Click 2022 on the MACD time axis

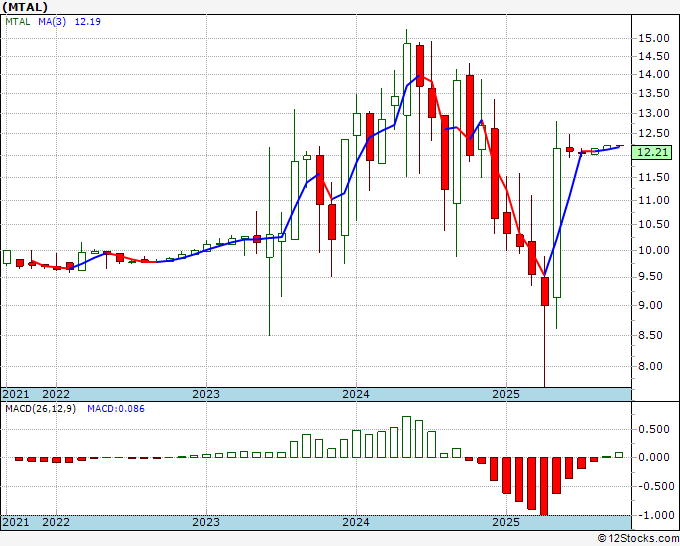tap(56, 522)
